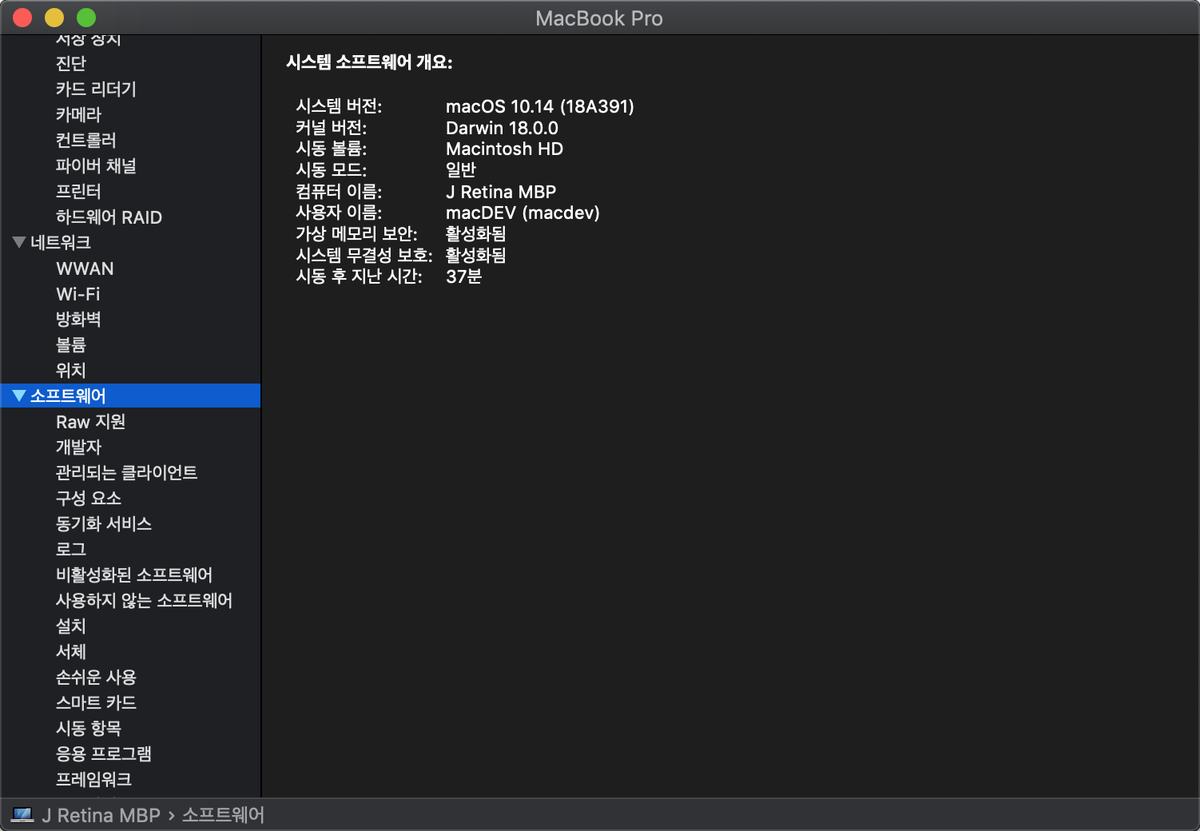Select Wi-Fi in the sidebar
This screenshot has width=1200, height=831.
coord(78,294)
